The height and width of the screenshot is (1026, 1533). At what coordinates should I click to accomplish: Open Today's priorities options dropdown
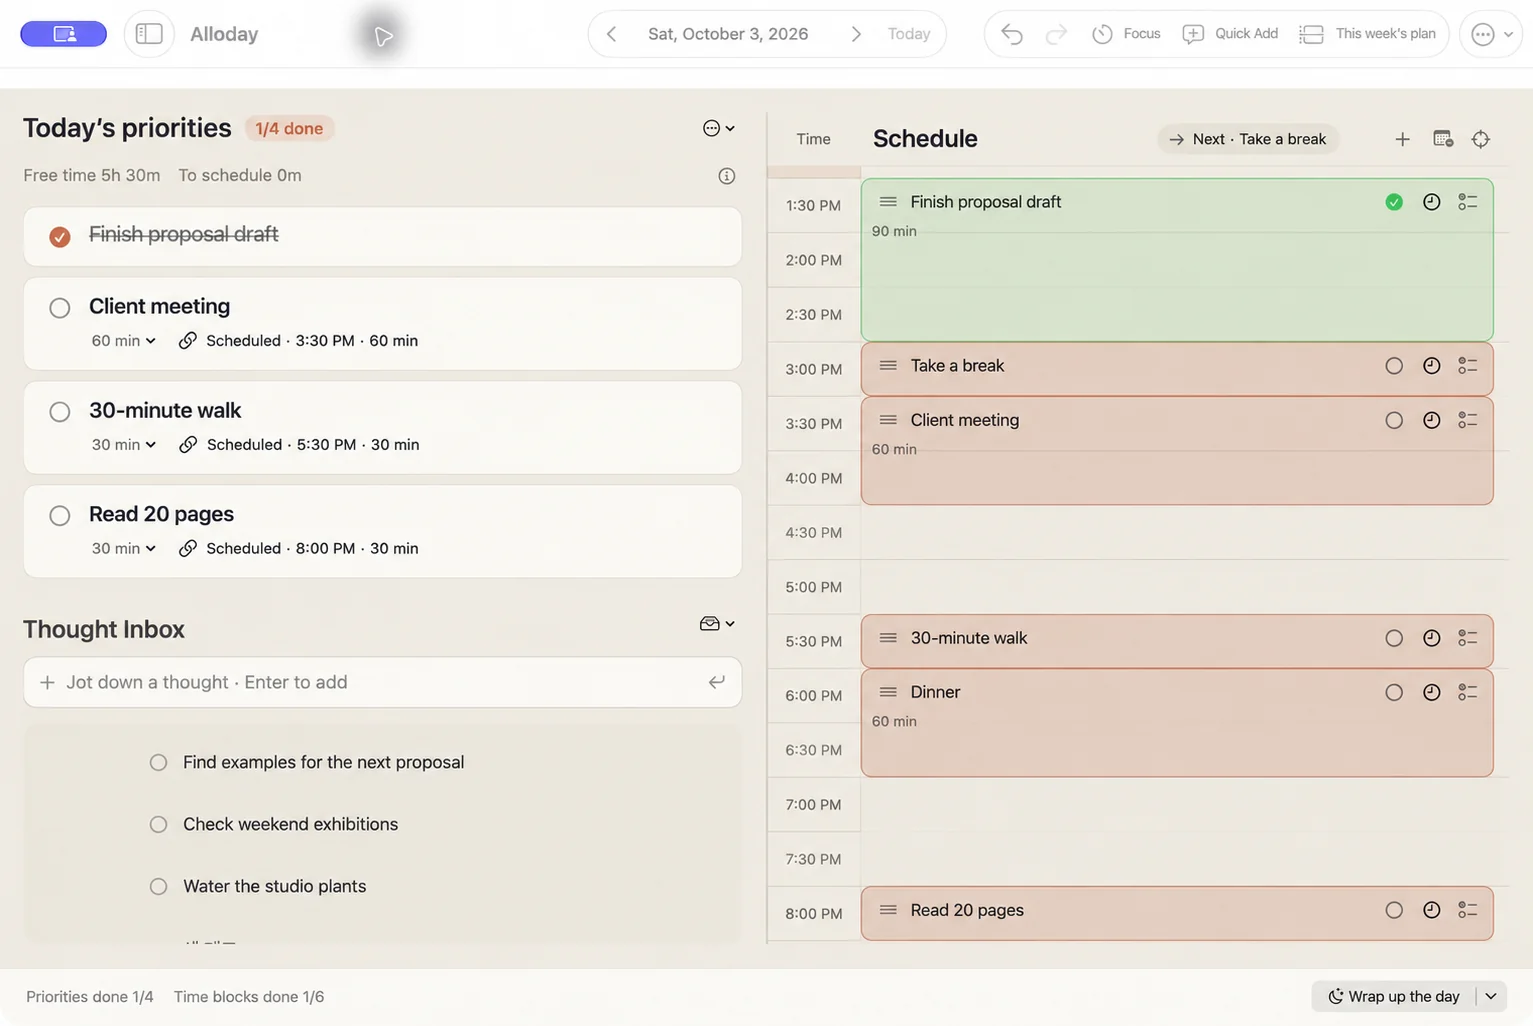click(719, 128)
